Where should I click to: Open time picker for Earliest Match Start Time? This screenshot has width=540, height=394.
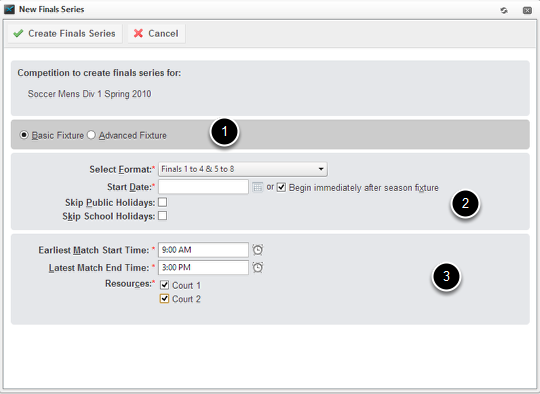258,250
